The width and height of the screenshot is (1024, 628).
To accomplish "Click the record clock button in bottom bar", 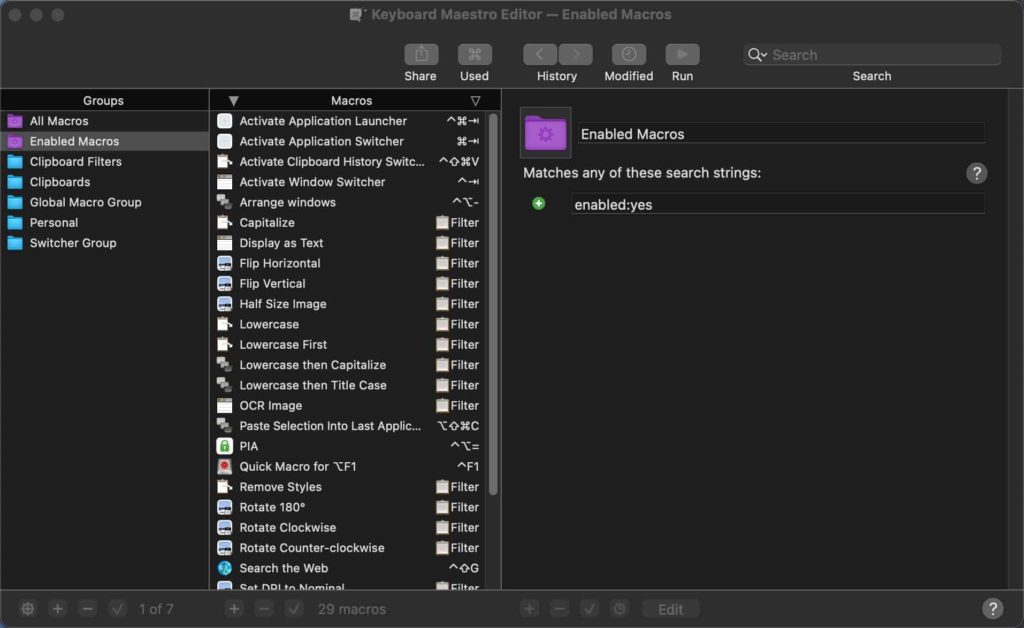I will click(619, 608).
